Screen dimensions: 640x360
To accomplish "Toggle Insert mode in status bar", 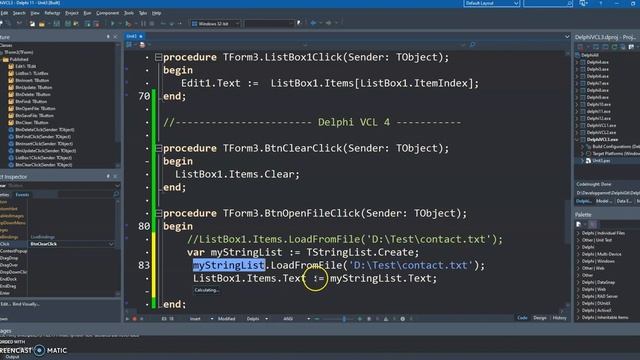I will [x=195, y=319].
